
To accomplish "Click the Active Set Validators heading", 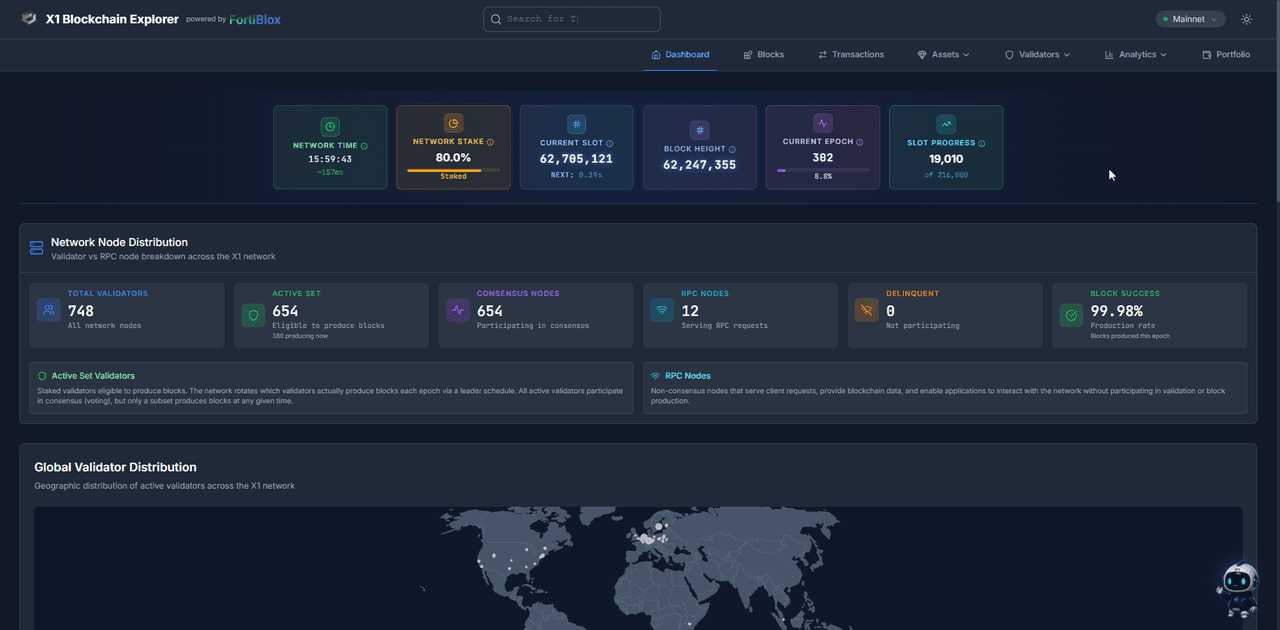I will pyautogui.click(x=93, y=376).
